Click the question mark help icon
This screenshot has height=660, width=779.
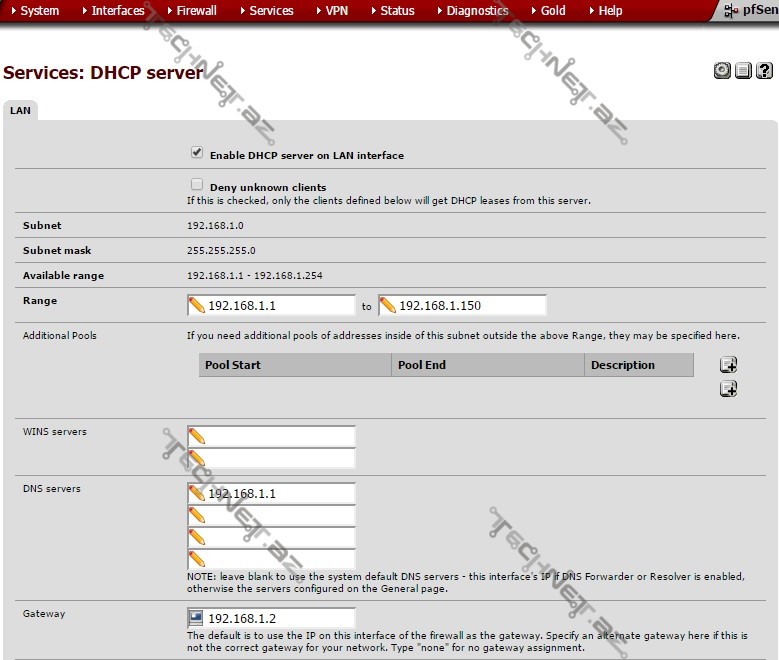click(x=764, y=71)
